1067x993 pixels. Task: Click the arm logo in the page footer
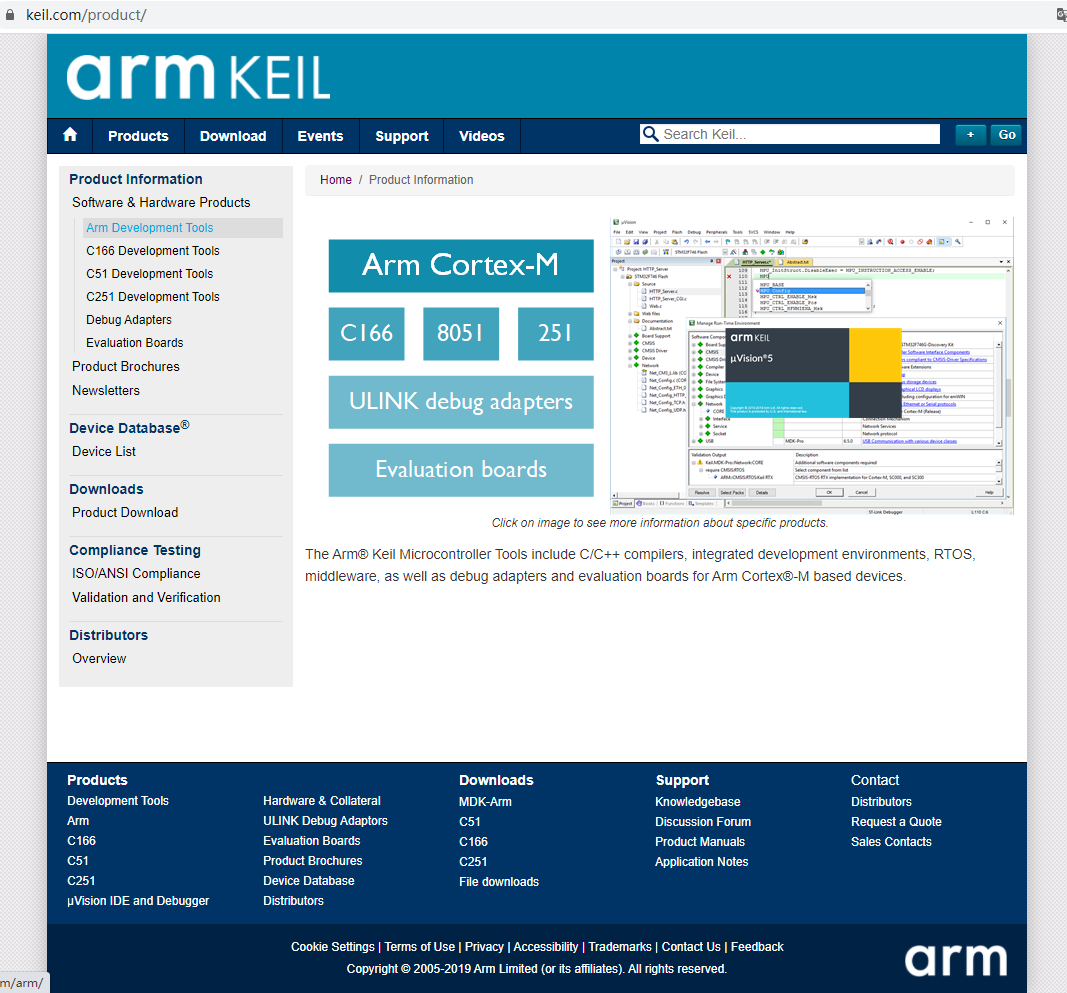tap(955, 959)
